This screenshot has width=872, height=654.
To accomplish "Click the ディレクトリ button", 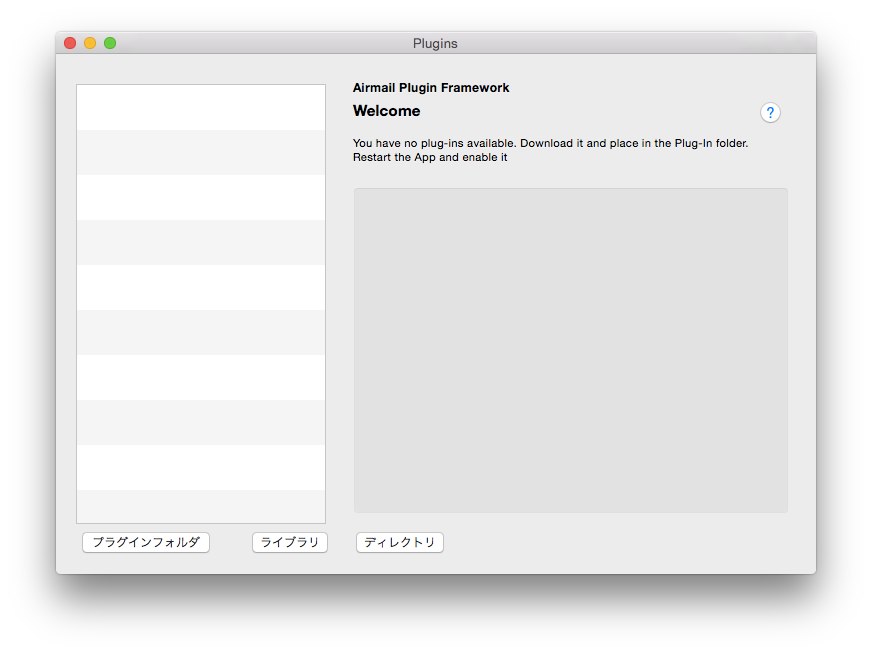I will (x=399, y=542).
